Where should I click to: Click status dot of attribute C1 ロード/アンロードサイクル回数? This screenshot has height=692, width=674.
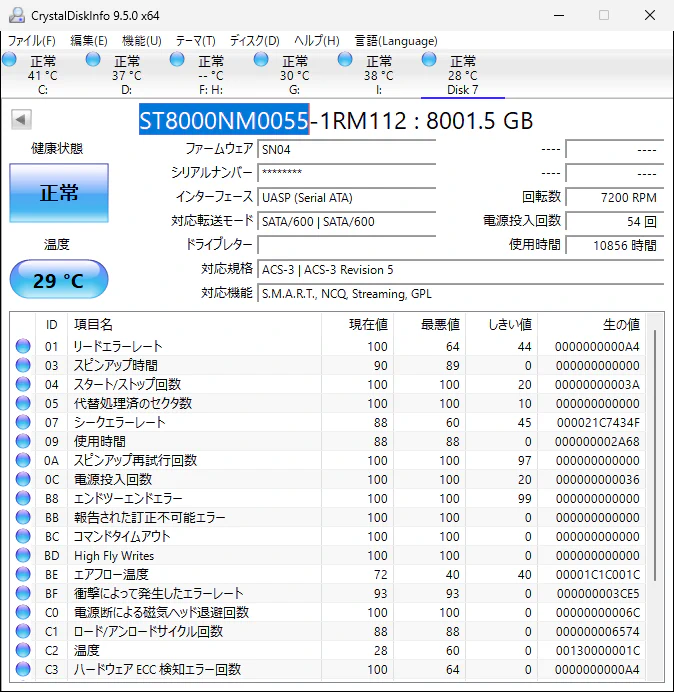pyautogui.click(x=23, y=631)
